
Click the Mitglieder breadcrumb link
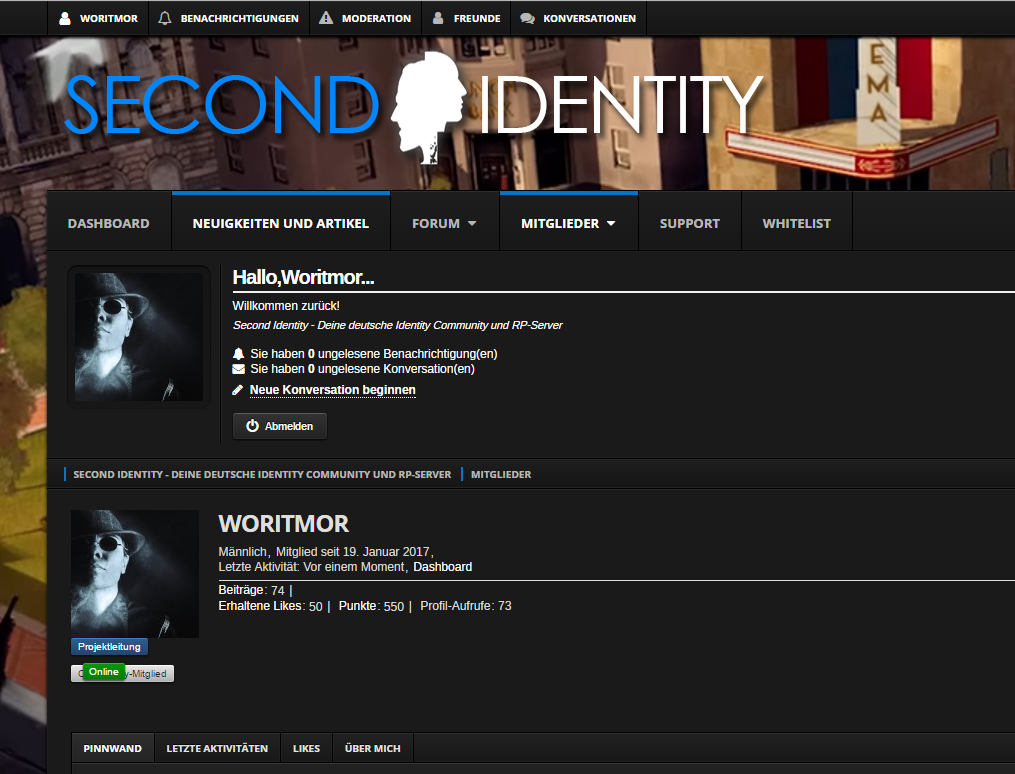501,474
